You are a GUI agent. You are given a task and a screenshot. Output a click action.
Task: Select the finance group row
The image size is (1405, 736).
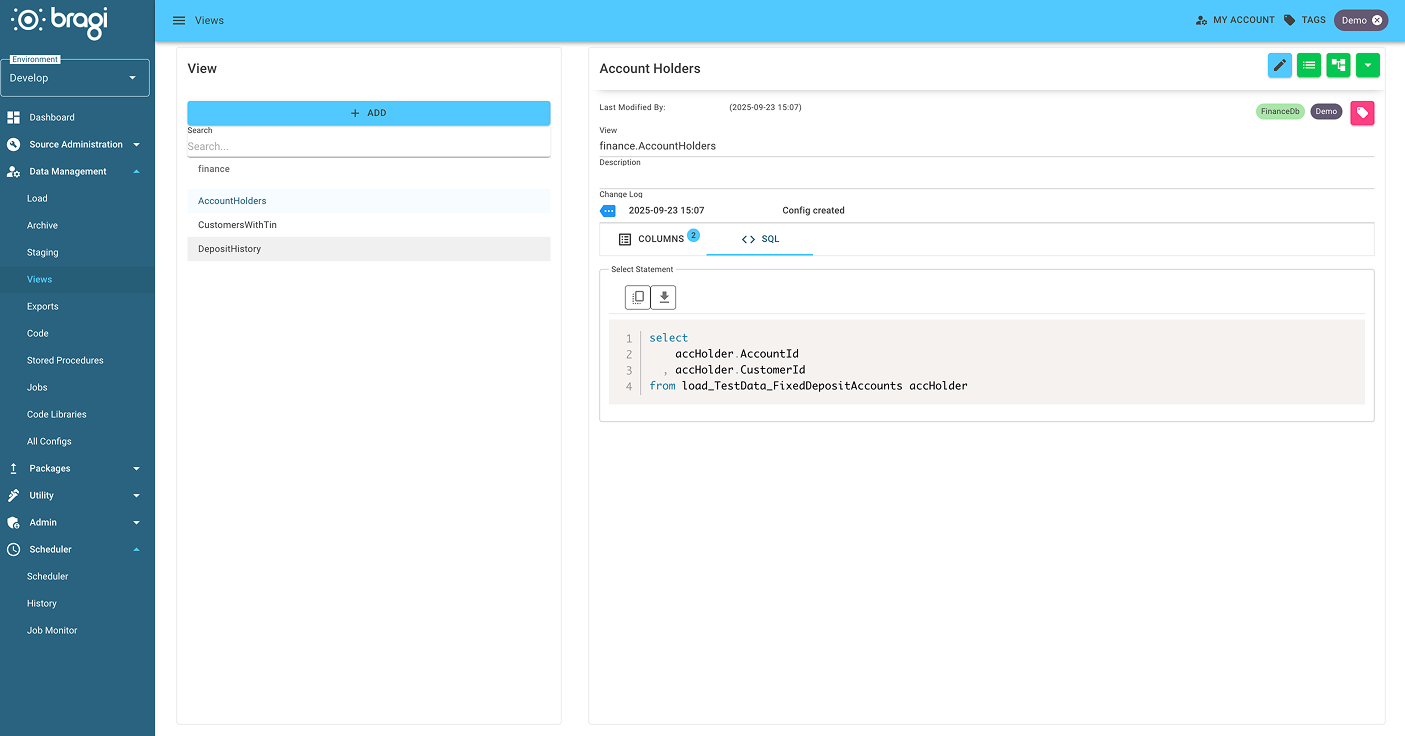point(369,169)
